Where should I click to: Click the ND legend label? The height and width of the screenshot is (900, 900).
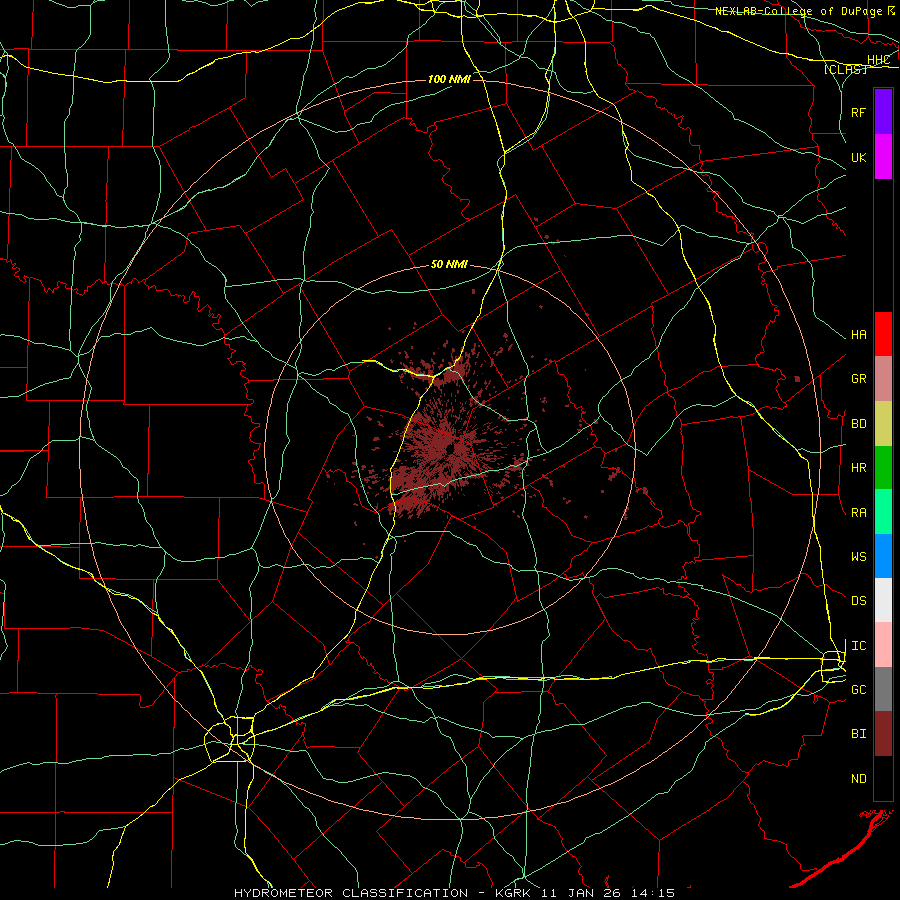(x=859, y=779)
